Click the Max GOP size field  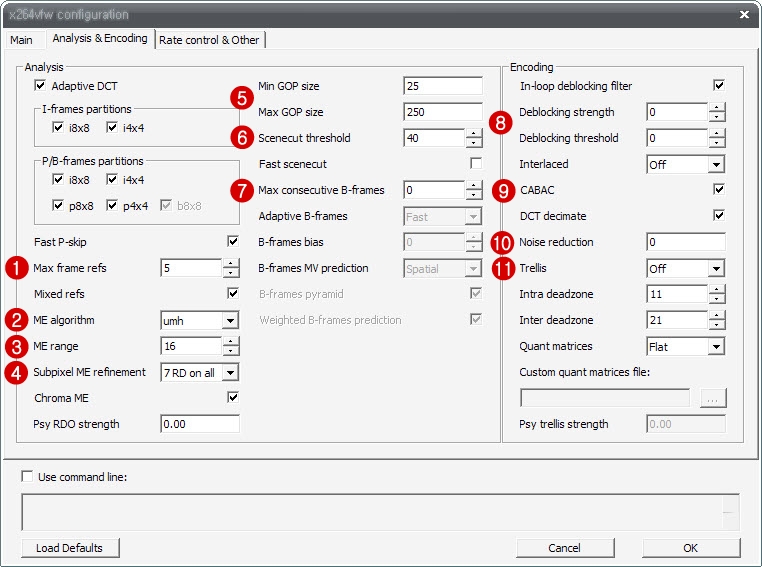click(x=443, y=112)
